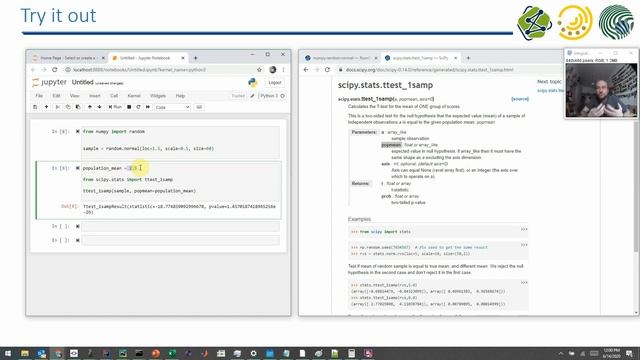Switch to the numpy.random.normal docs tab
The height and width of the screenshot is (360, 640).
(341, 58)
